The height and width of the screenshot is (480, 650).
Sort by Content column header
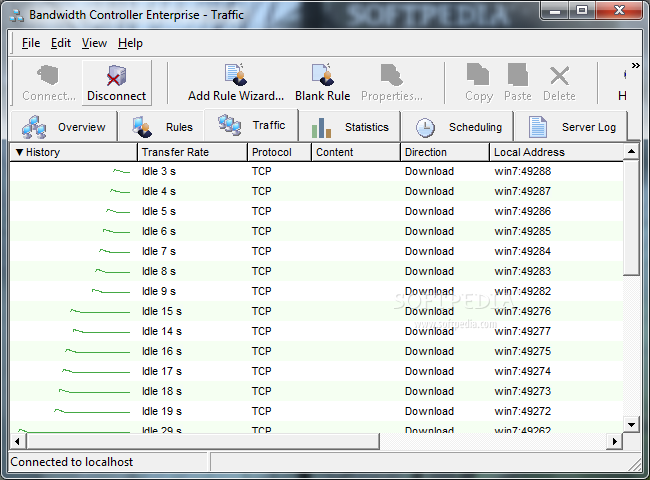[356, 152]
